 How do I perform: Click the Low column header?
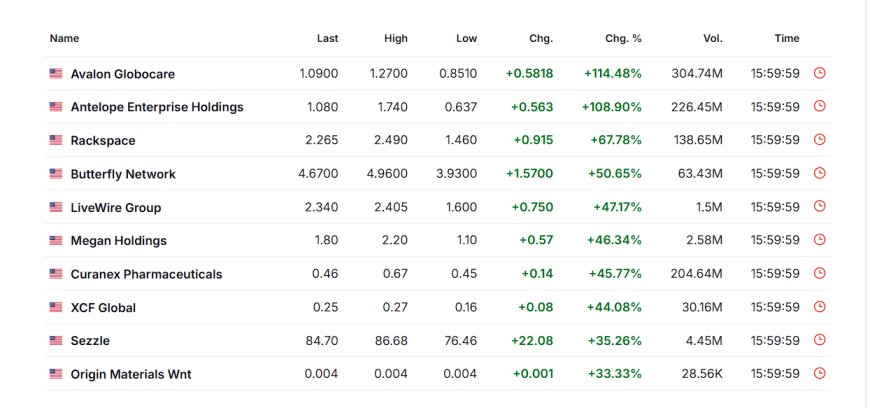466,38
